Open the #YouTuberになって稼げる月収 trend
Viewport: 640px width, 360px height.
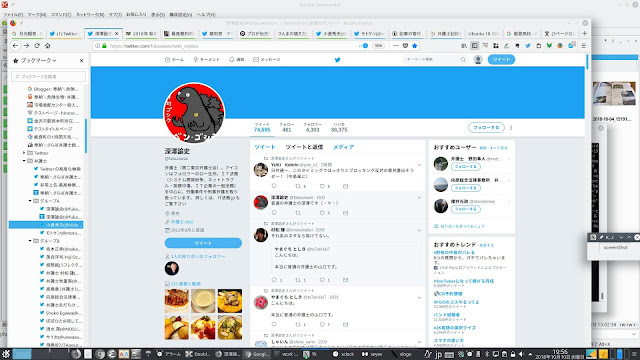464,281
